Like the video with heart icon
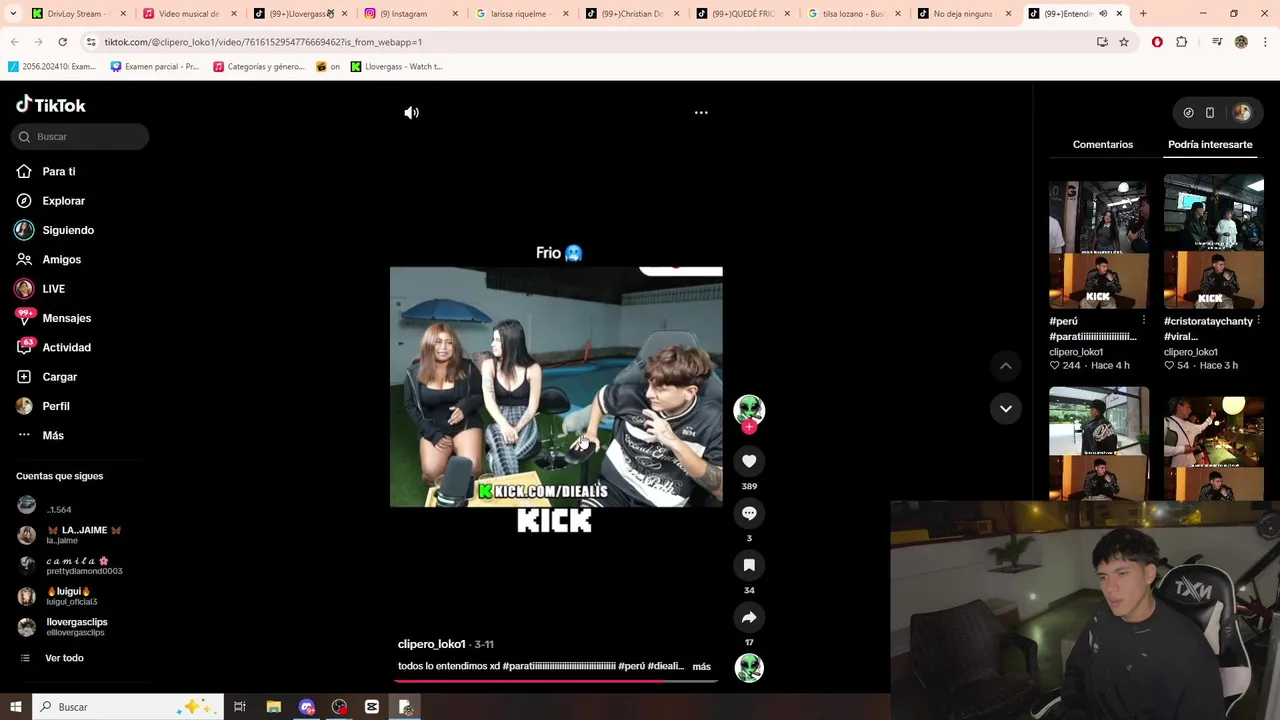 749,461
